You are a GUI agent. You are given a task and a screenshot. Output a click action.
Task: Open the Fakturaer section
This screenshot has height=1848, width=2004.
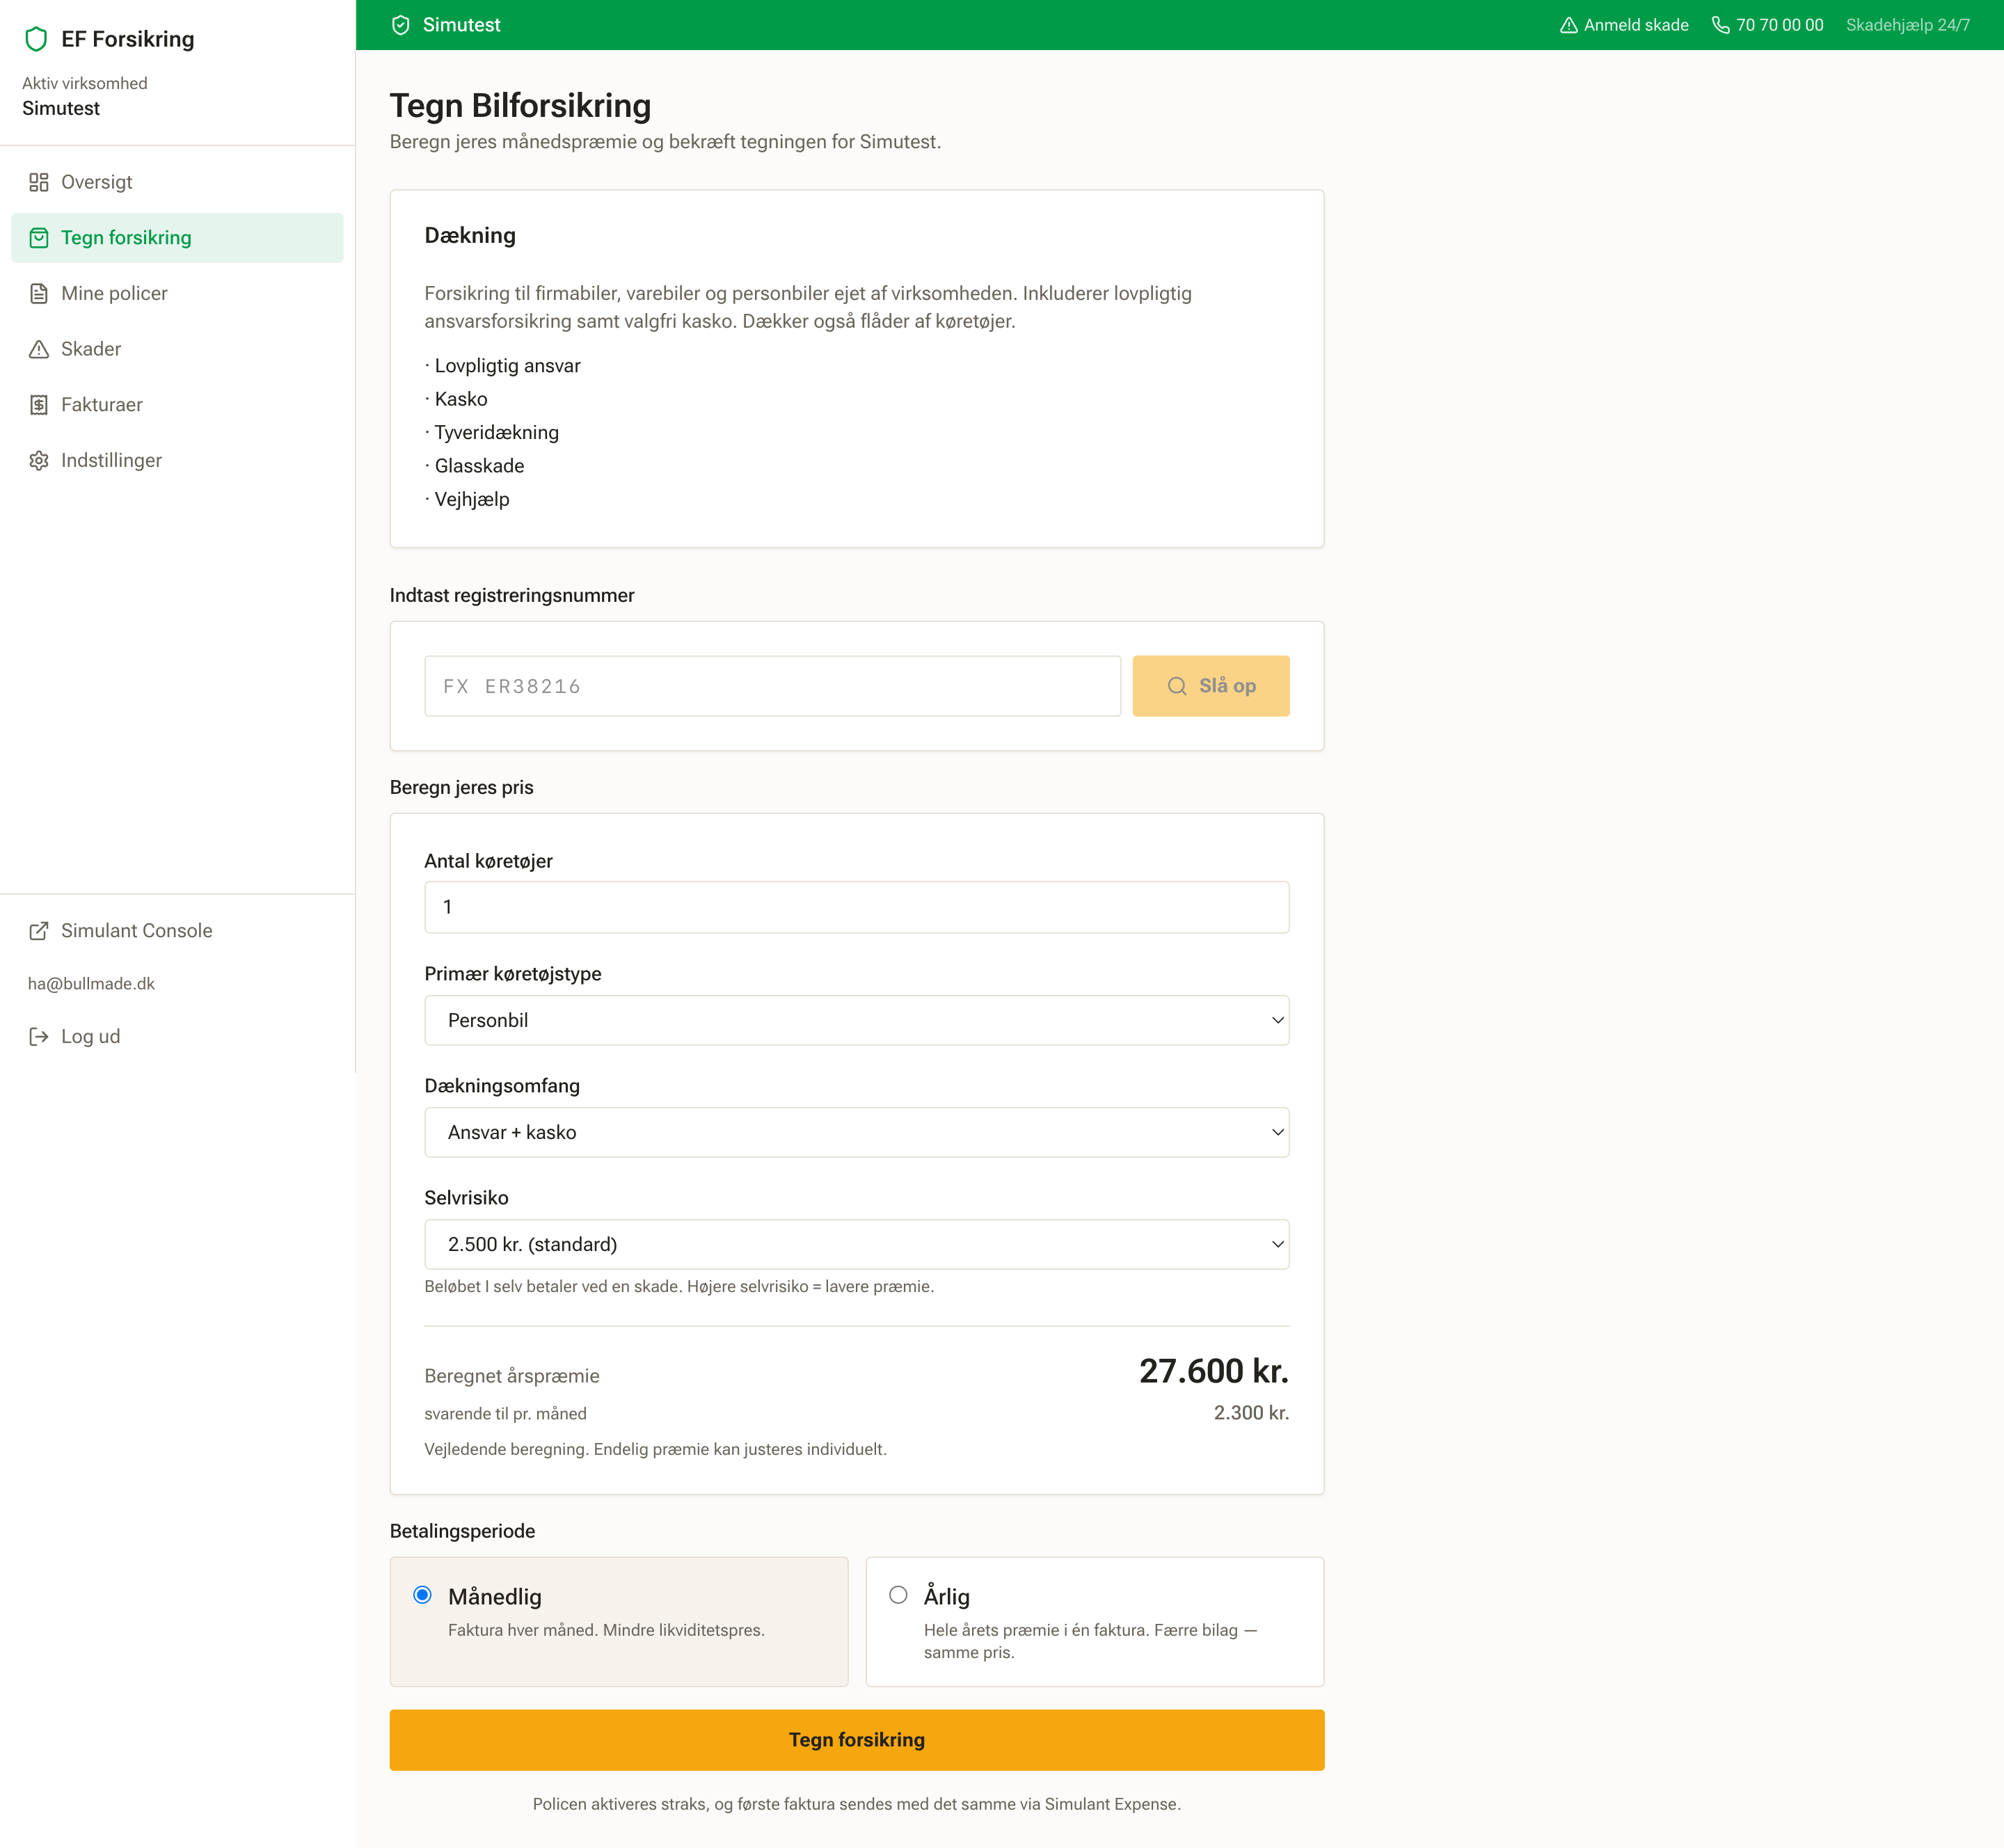177,405
